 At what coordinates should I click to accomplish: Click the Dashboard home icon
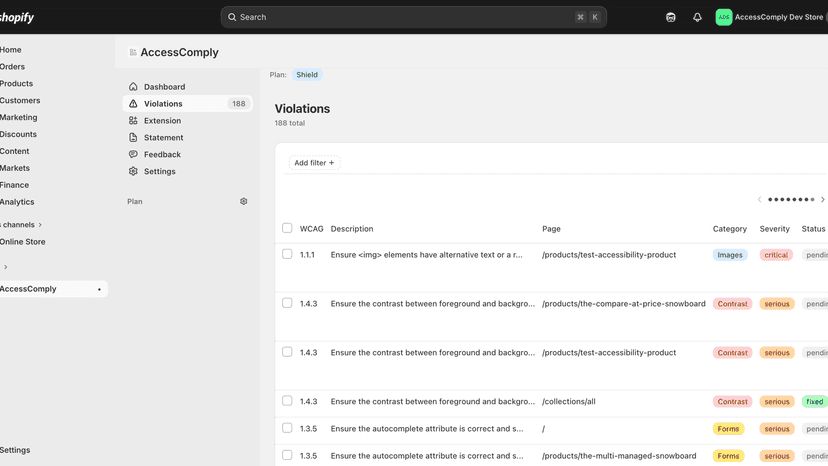[x=133, y=87]
